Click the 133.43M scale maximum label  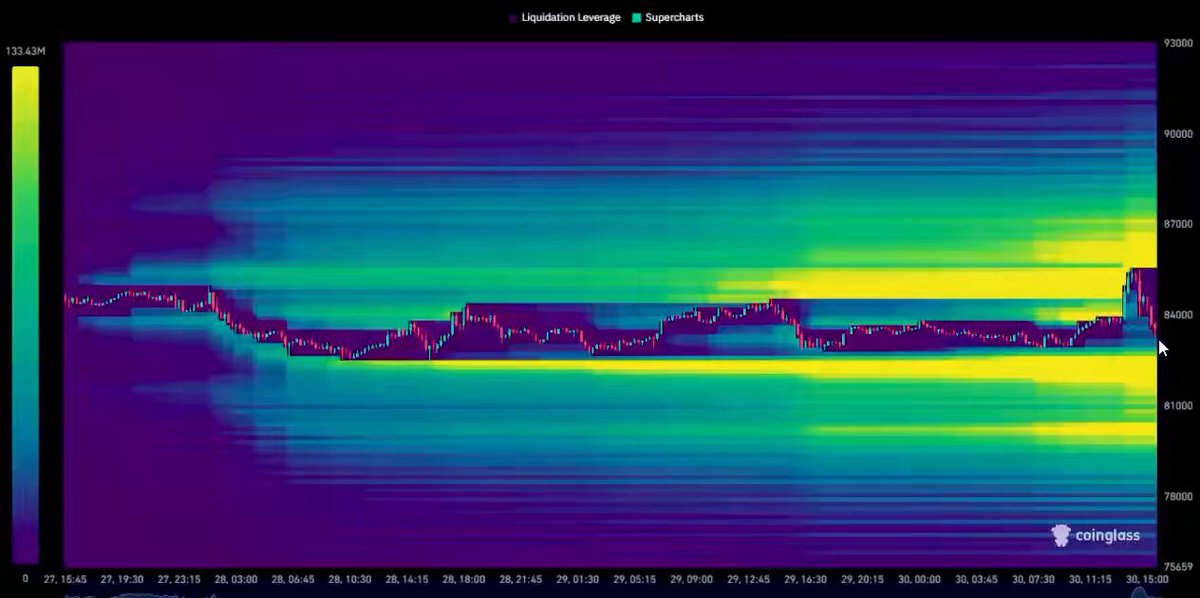point(23,52)
